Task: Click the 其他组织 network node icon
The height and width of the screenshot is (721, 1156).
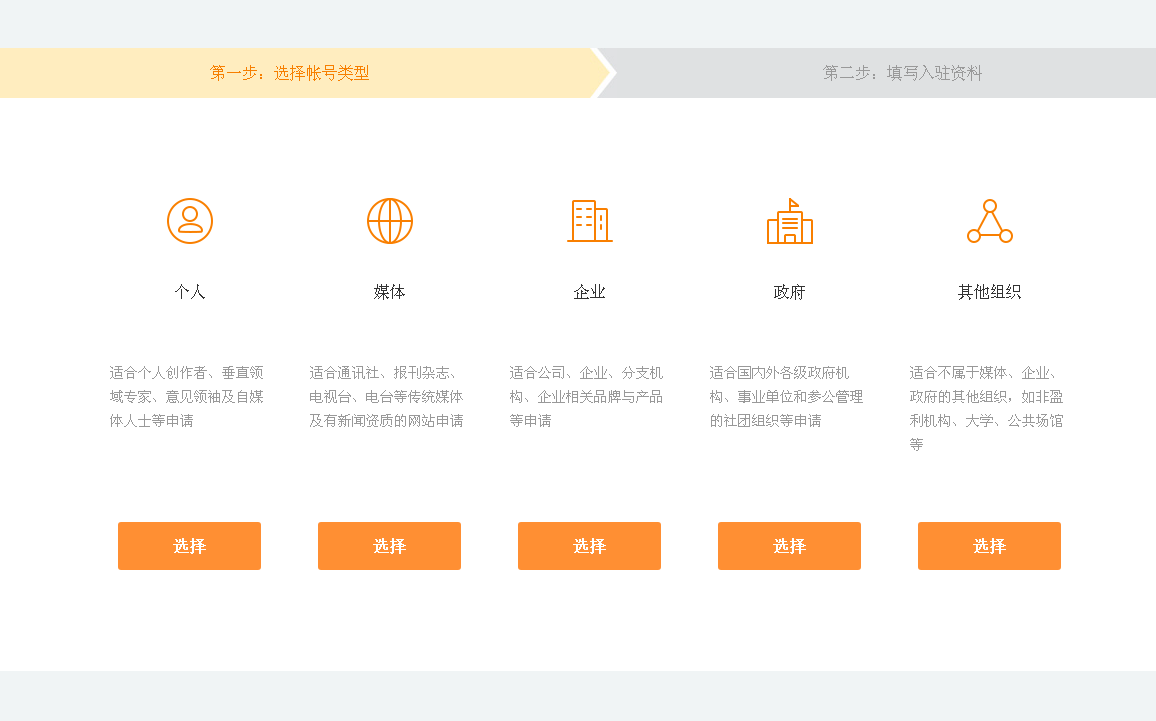Action: coord(989,222)
